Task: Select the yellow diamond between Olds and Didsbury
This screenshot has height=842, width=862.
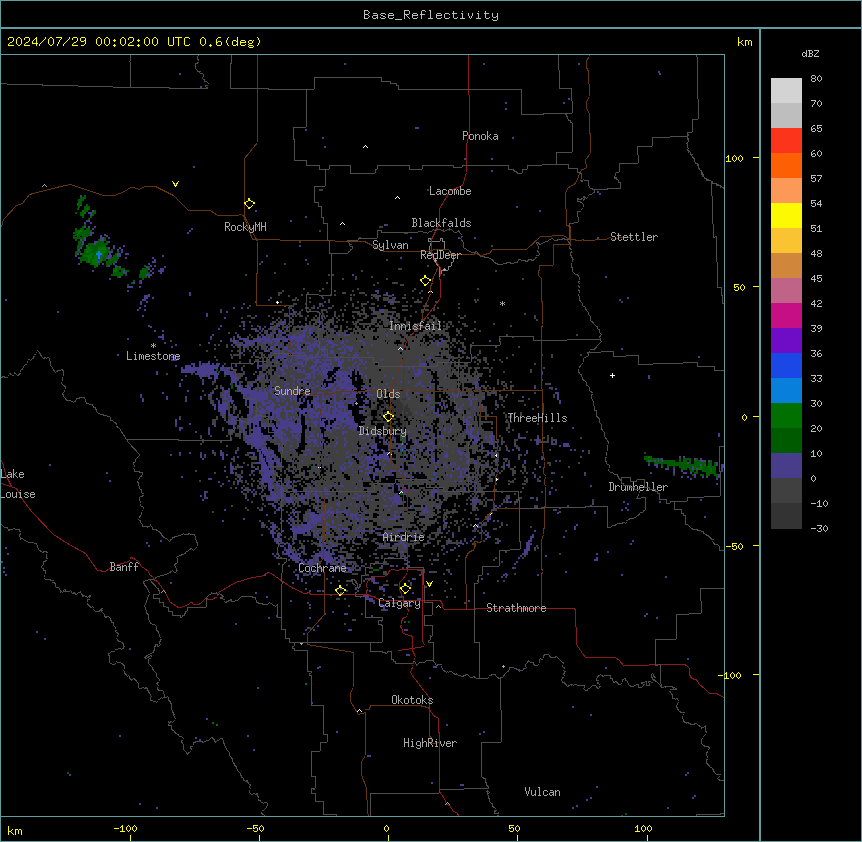Action: [x=388, y=417]
